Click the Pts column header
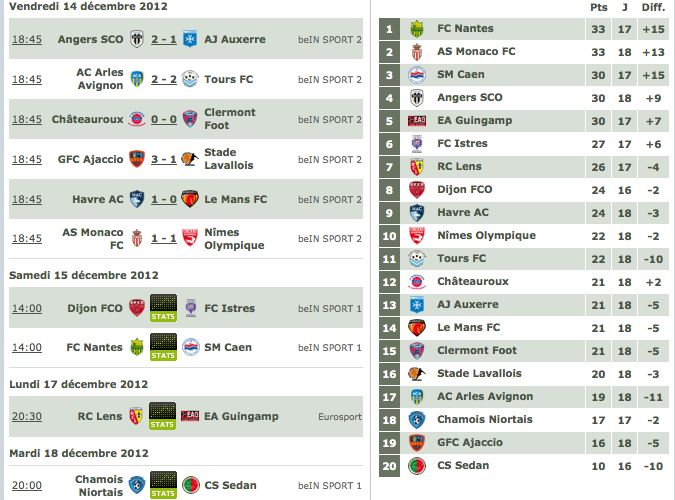675x500 pixels. point(598,7)
